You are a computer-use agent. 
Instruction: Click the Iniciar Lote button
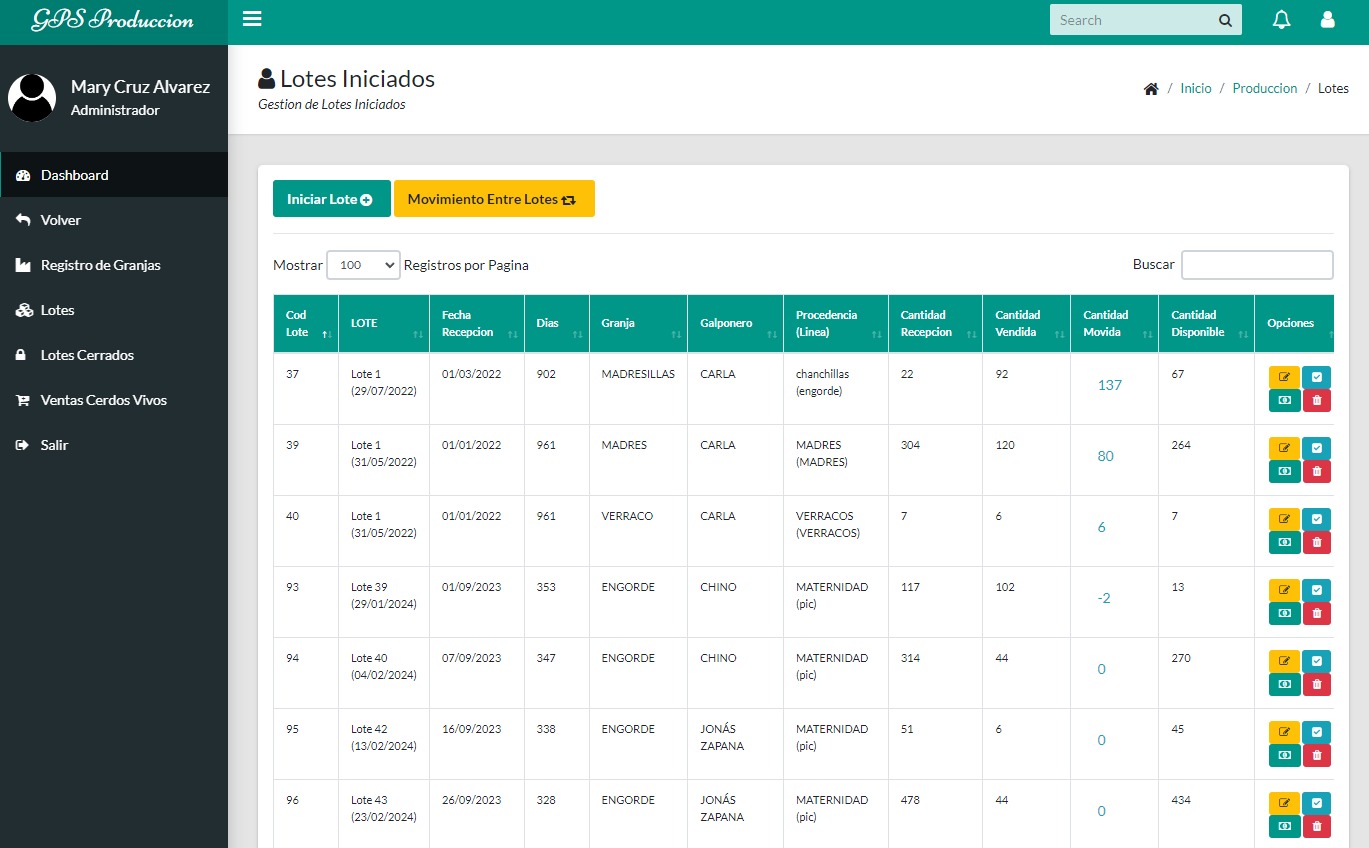tap(331, 199)
